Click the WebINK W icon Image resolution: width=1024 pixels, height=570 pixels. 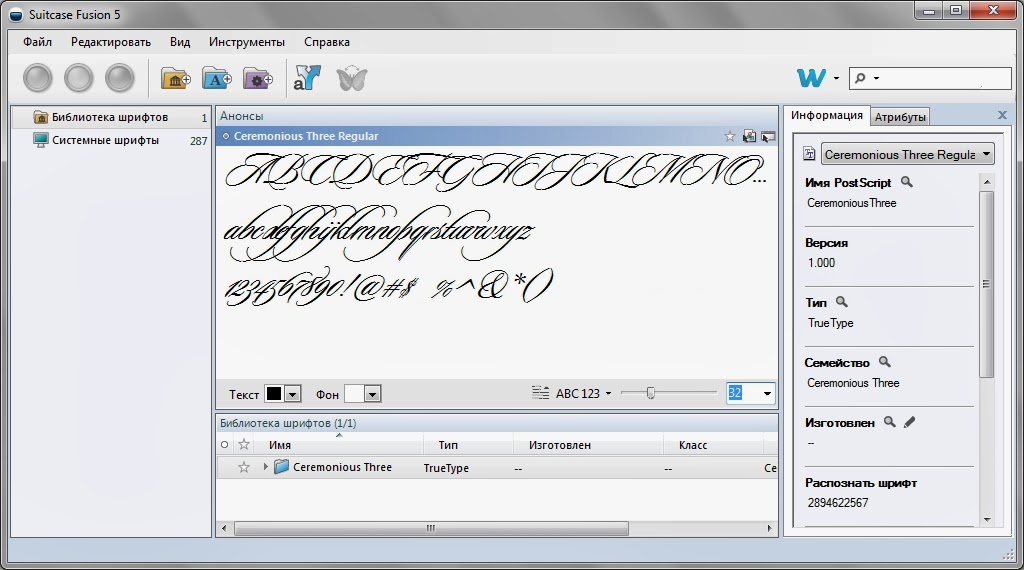[x=811, y=78]
